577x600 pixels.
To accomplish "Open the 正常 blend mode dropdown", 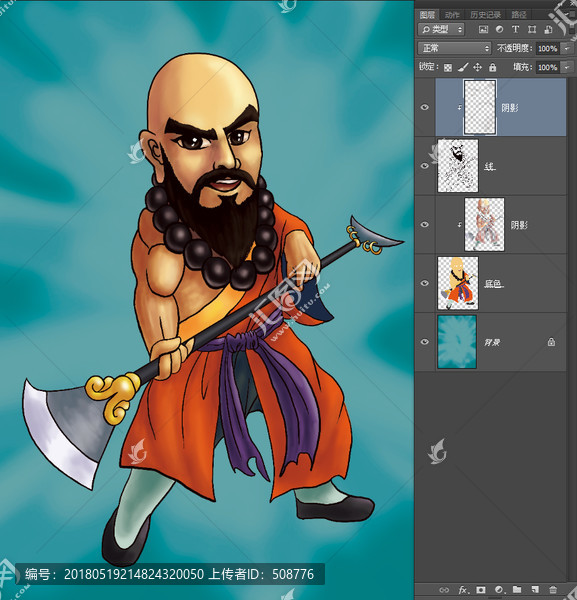I will [454, 48].
